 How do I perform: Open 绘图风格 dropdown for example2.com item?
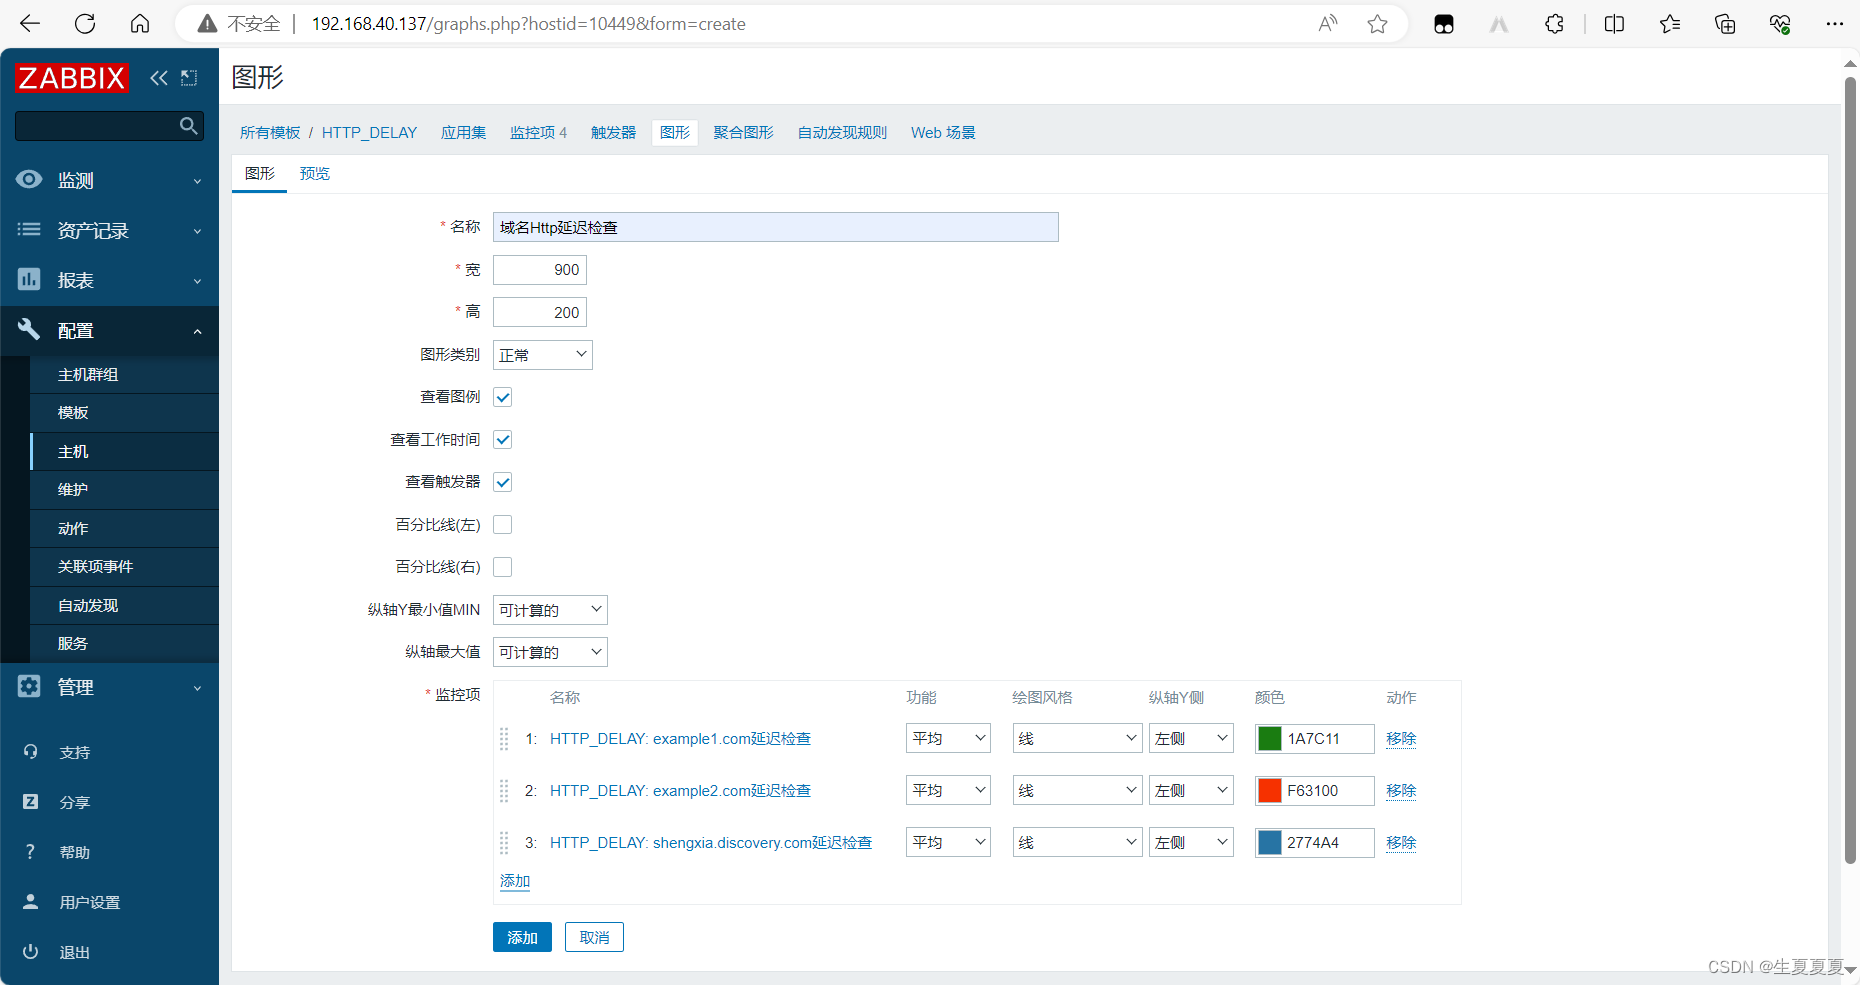pyautogui.click(x=1077, y=790)
